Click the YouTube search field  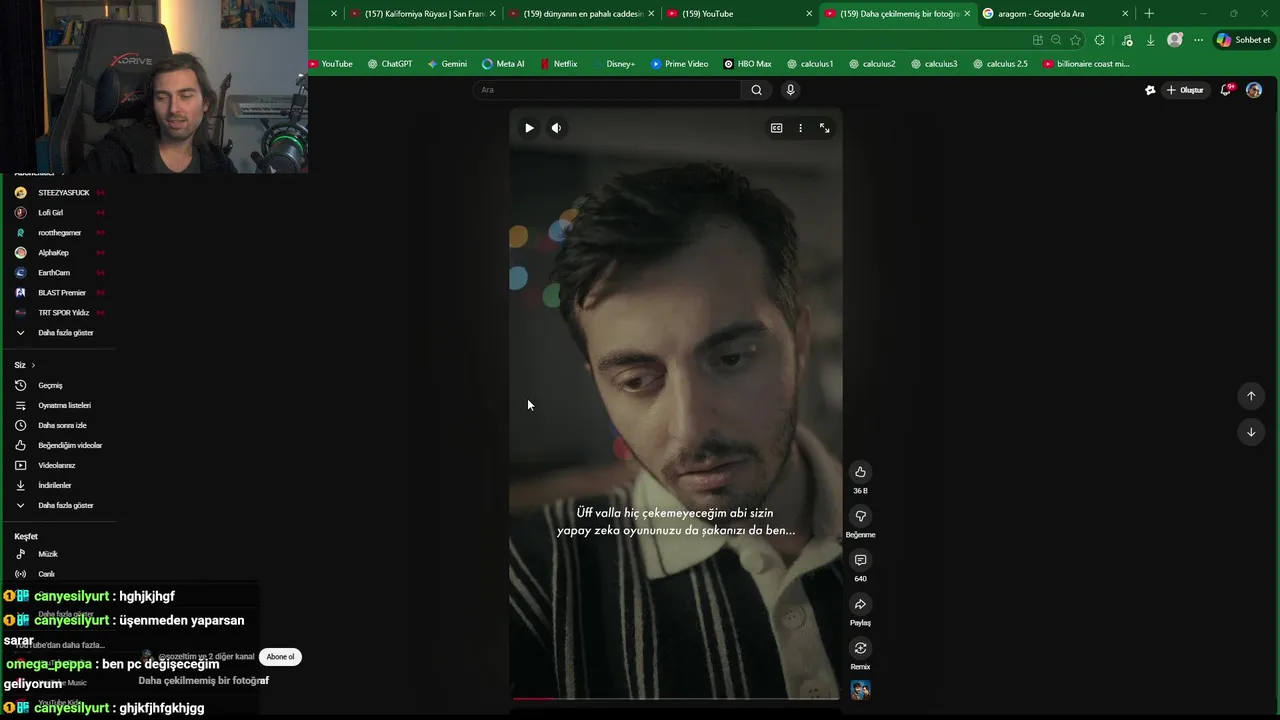click(607, 90)
